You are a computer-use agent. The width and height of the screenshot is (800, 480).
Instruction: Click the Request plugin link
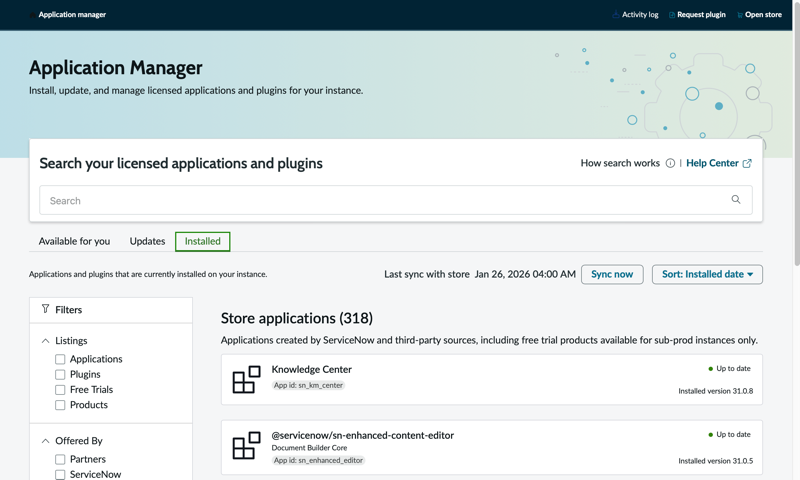click(701, 15)
